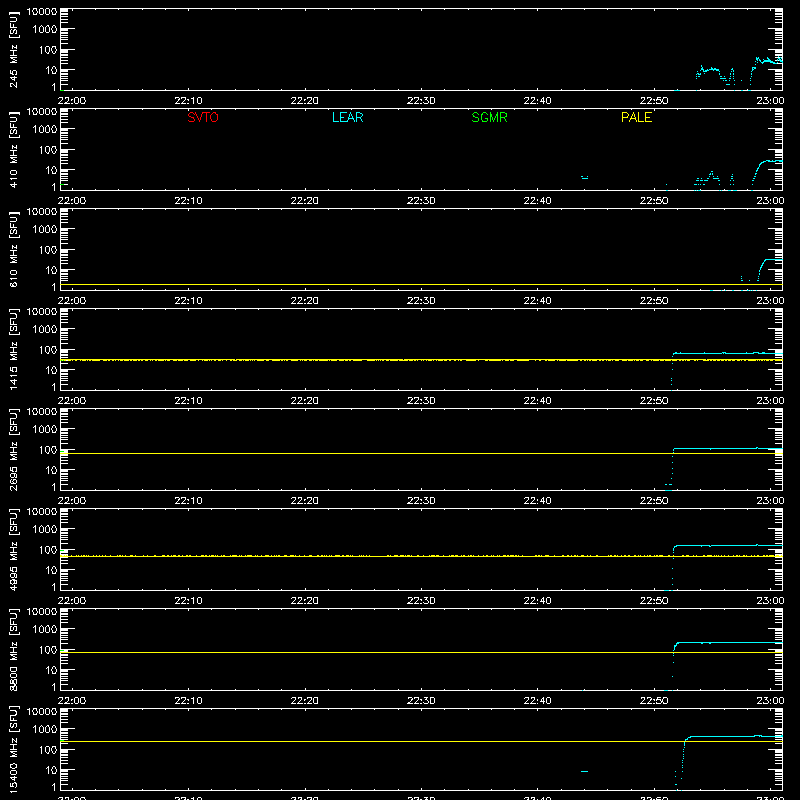Select the '8800 MHz [SFU]' axis title
Image resolution: width=800 pixels, height=800 pixels.
click(x=13, y=649)
